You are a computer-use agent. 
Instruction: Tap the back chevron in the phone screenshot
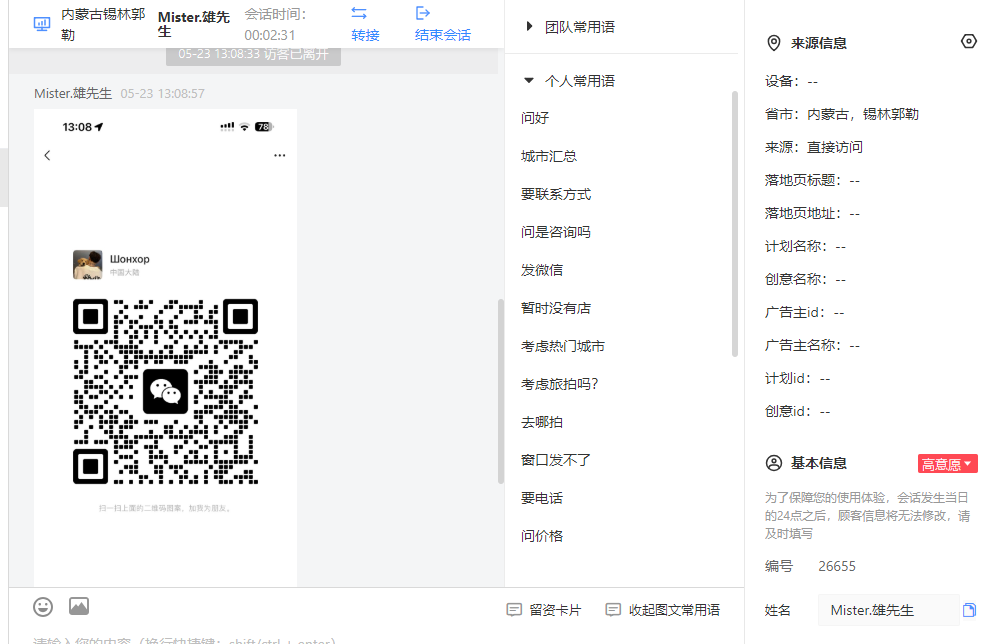click(47, 155)
